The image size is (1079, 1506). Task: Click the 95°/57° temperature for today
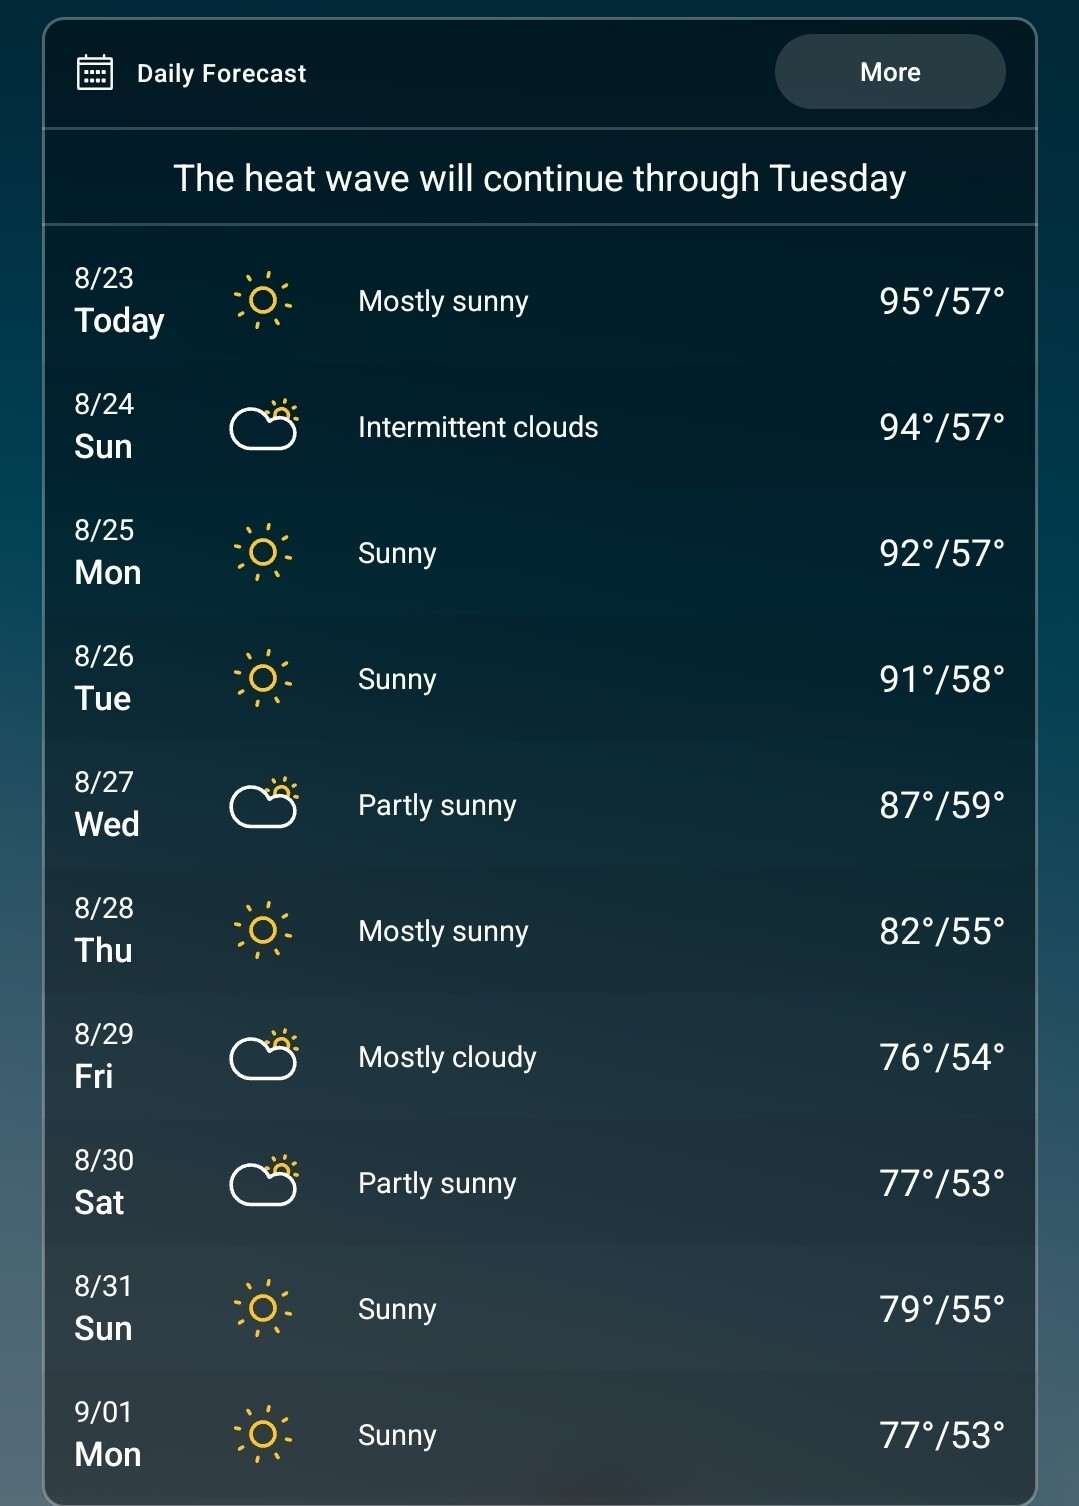click(941, 301)
